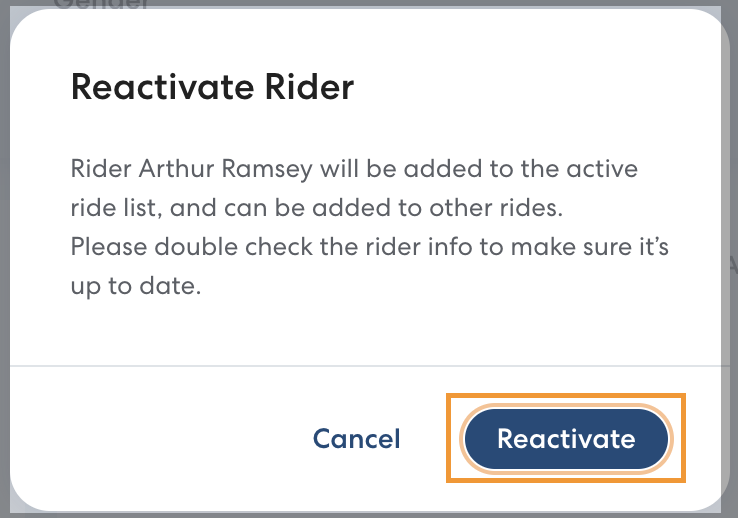This screenshot has width=738, height=518.
Task: Confirm reactivating rider Arthur Ramsey
Action: point(566,438)
